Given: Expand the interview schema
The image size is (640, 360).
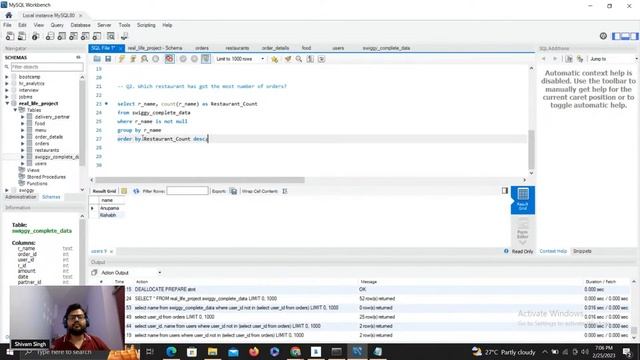Looking at the screenshot, I should pos(7,90).
